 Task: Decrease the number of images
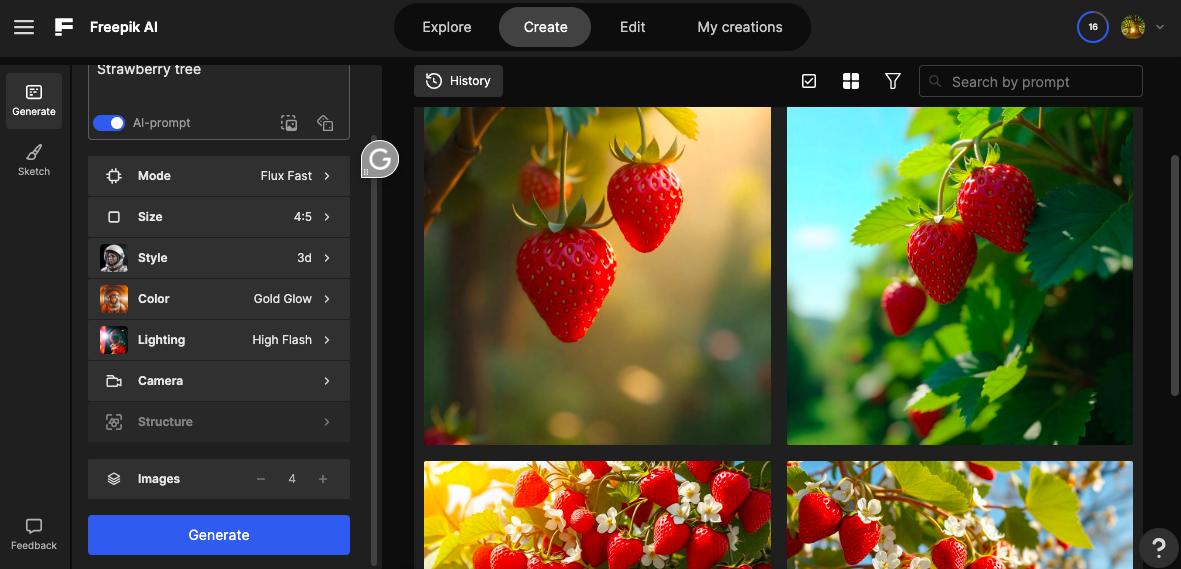261,479
